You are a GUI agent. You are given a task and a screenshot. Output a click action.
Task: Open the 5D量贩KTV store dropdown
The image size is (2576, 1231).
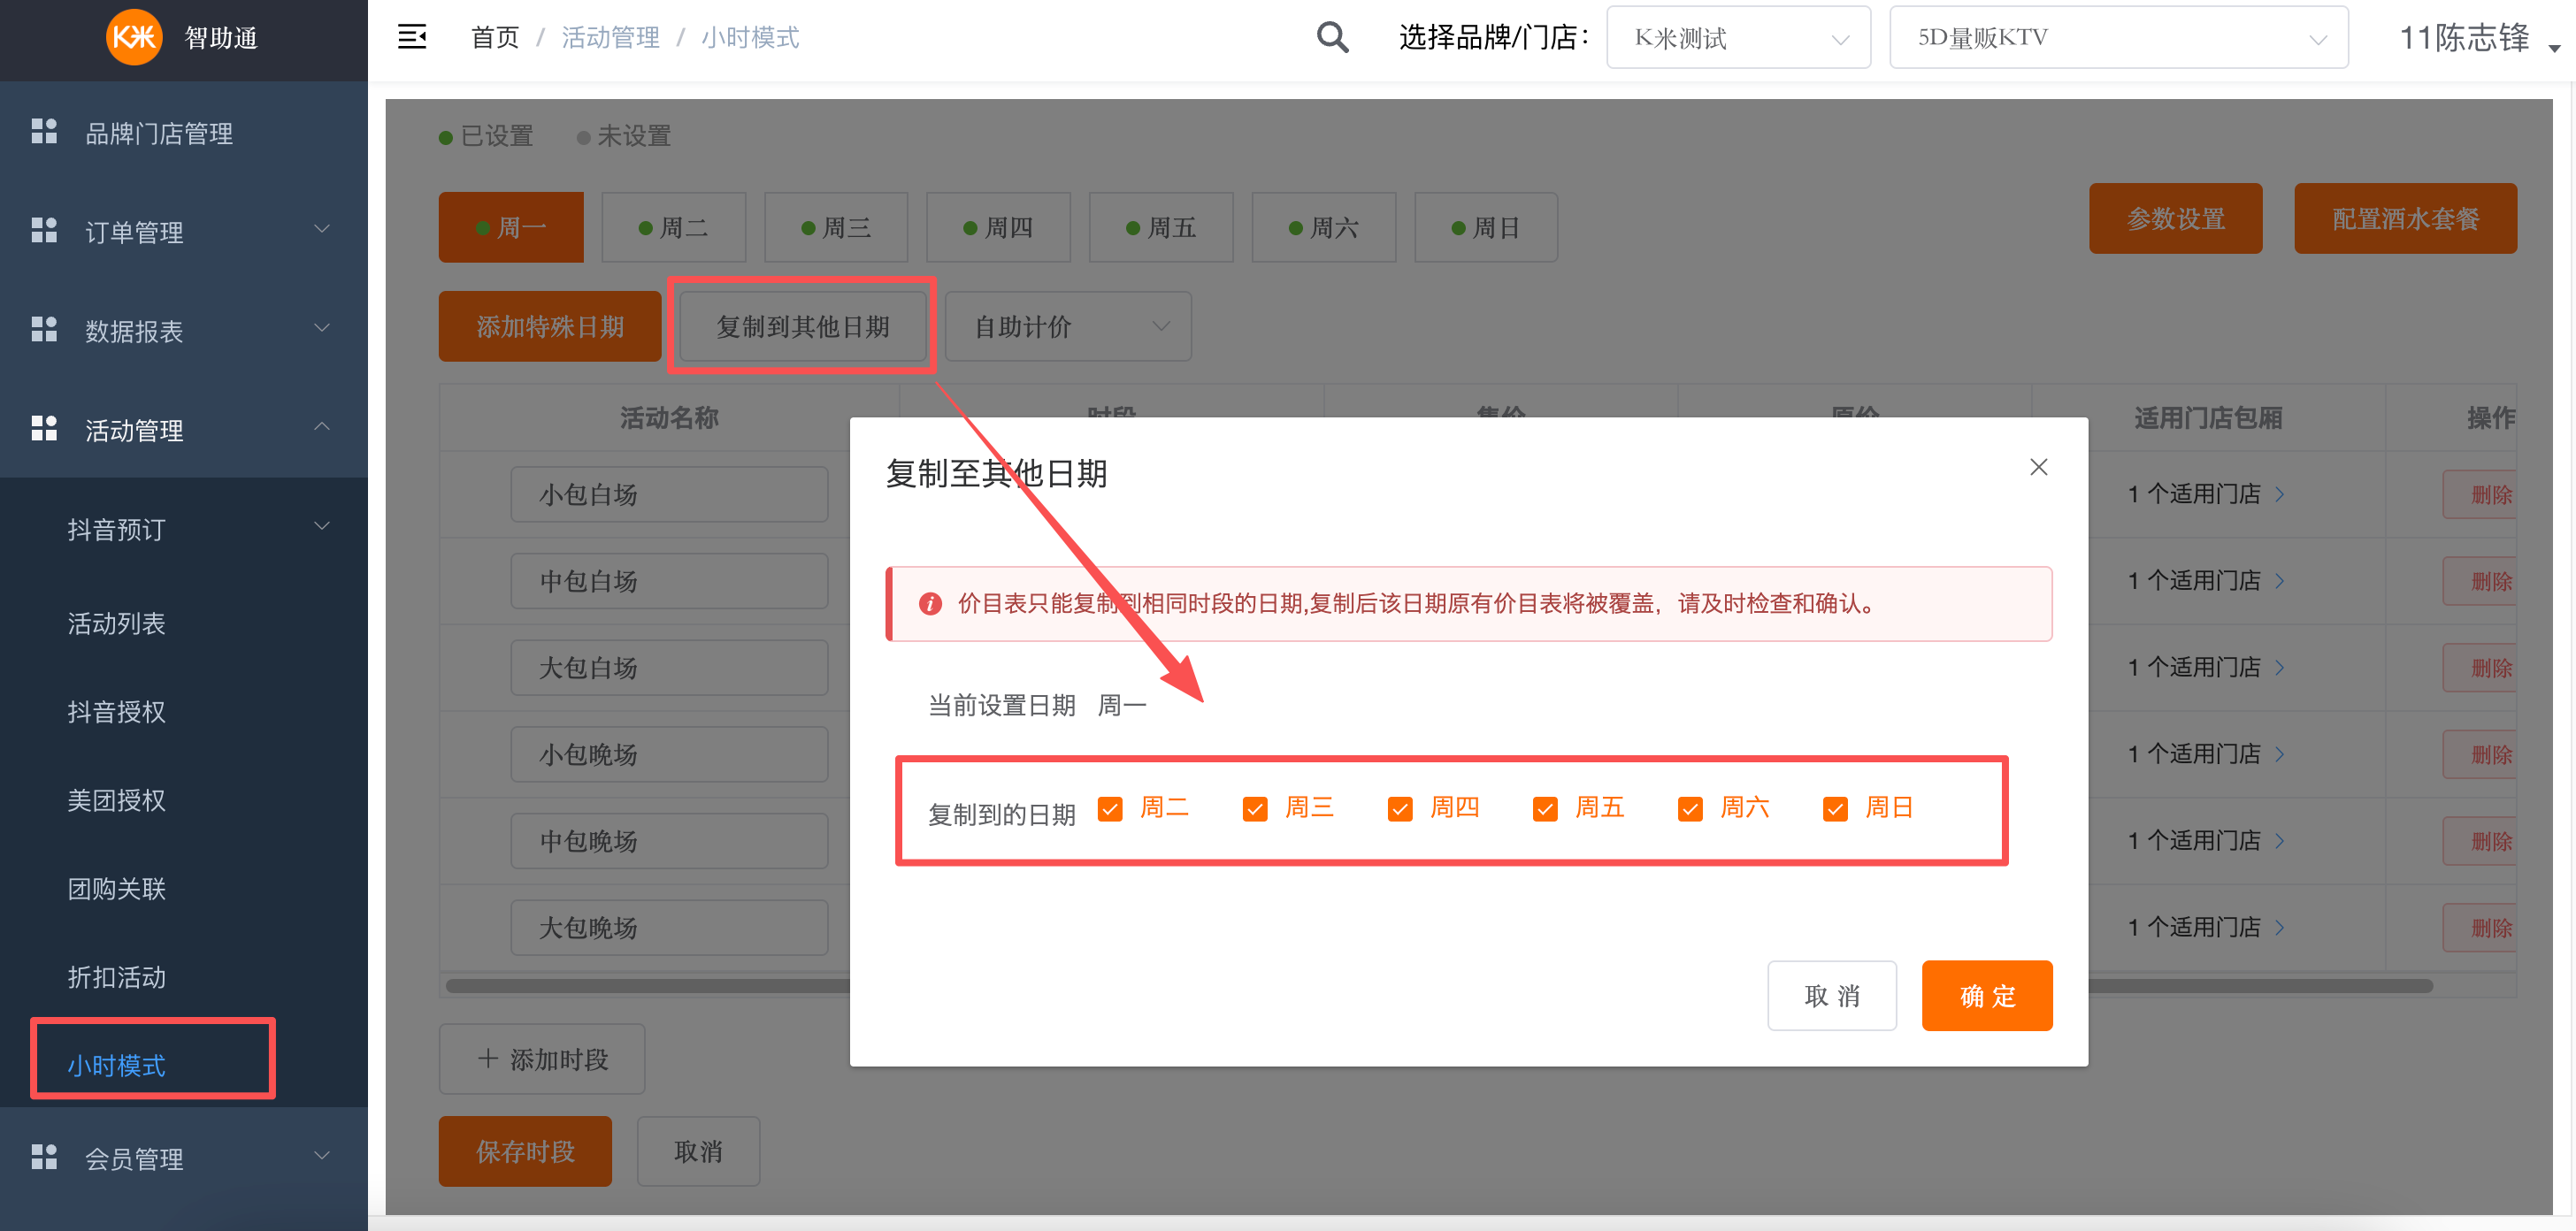2118,38
